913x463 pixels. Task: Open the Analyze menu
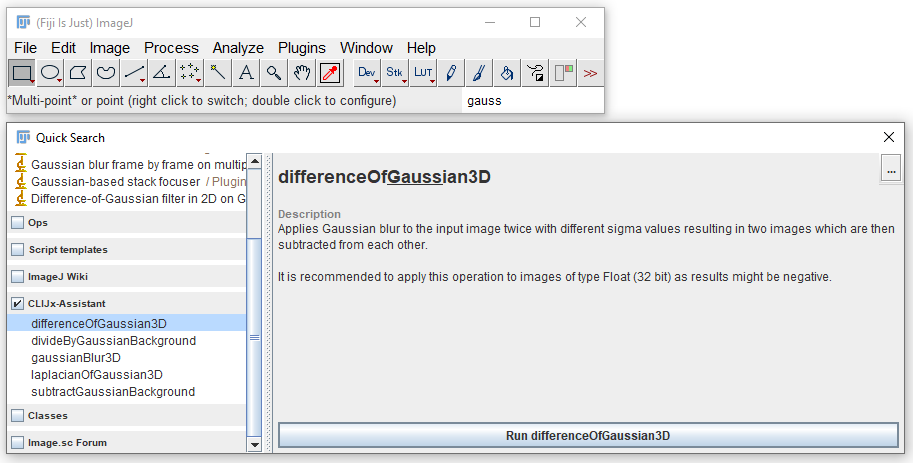tap(238, 48)
